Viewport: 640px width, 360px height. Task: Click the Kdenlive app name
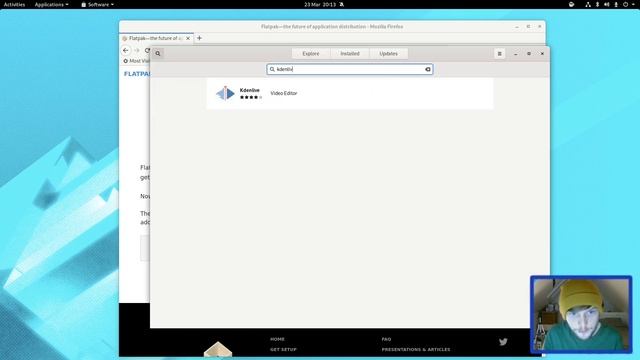[x=249, y=90]
